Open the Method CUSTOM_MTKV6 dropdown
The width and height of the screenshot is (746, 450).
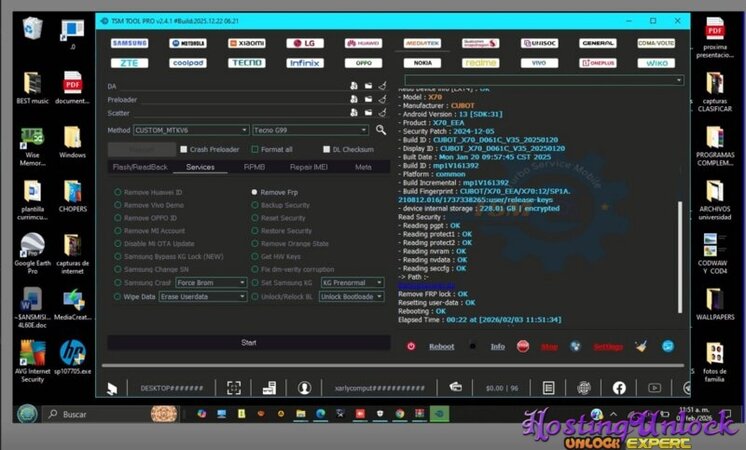click(190, 130)
